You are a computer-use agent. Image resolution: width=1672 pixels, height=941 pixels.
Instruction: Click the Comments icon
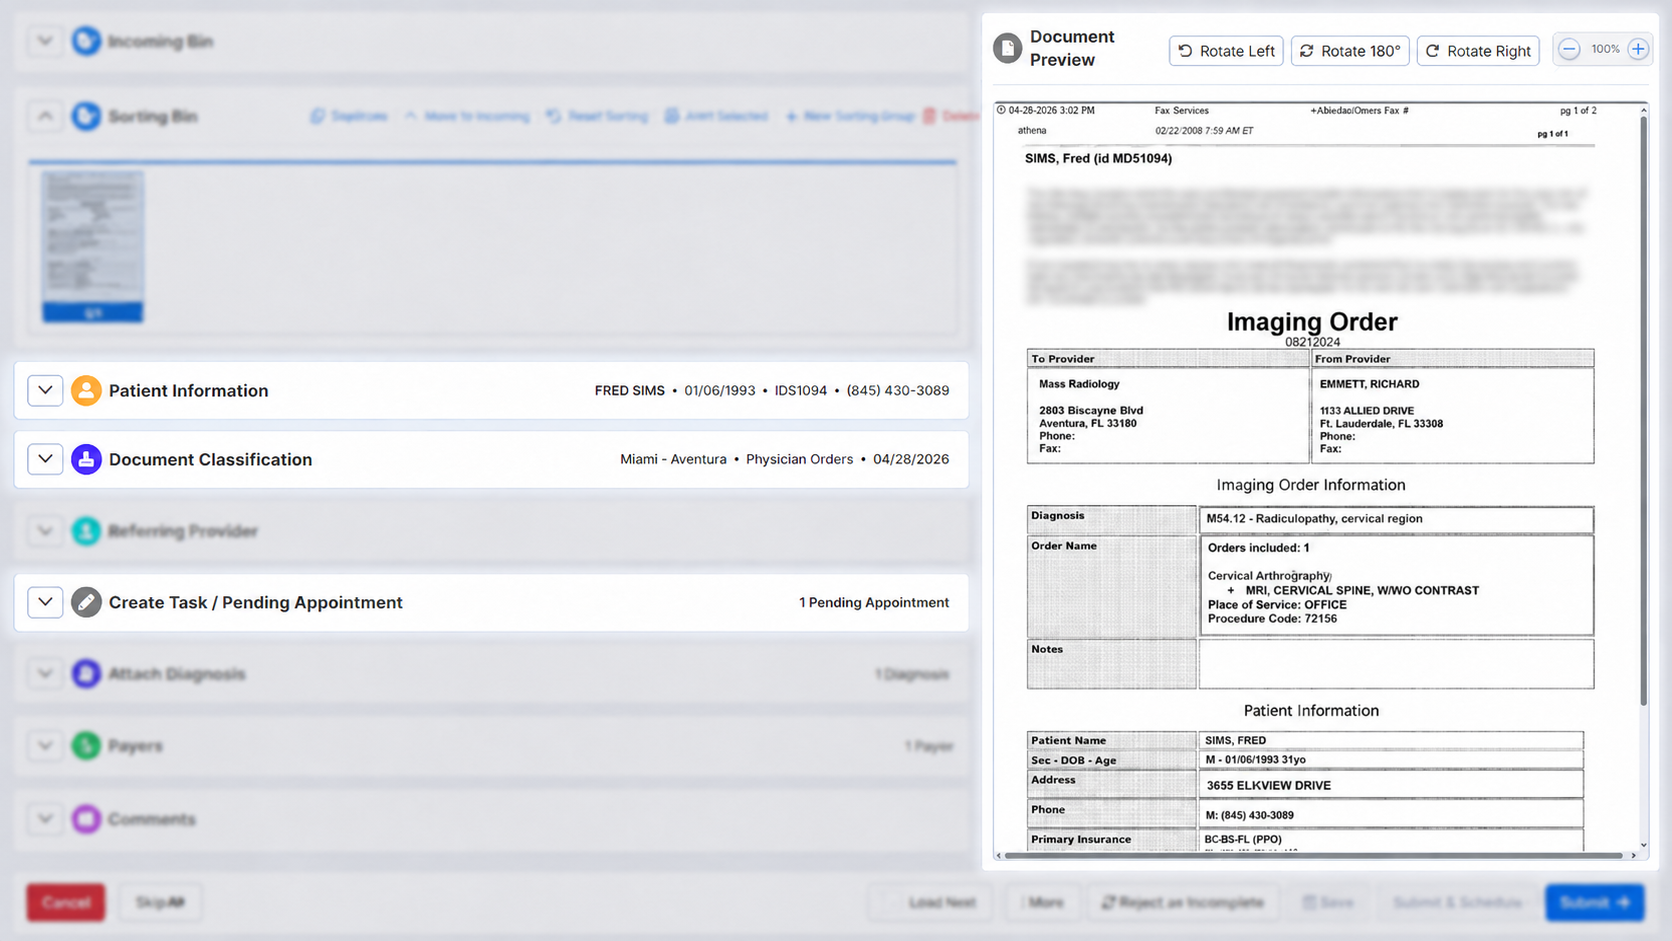86,819
